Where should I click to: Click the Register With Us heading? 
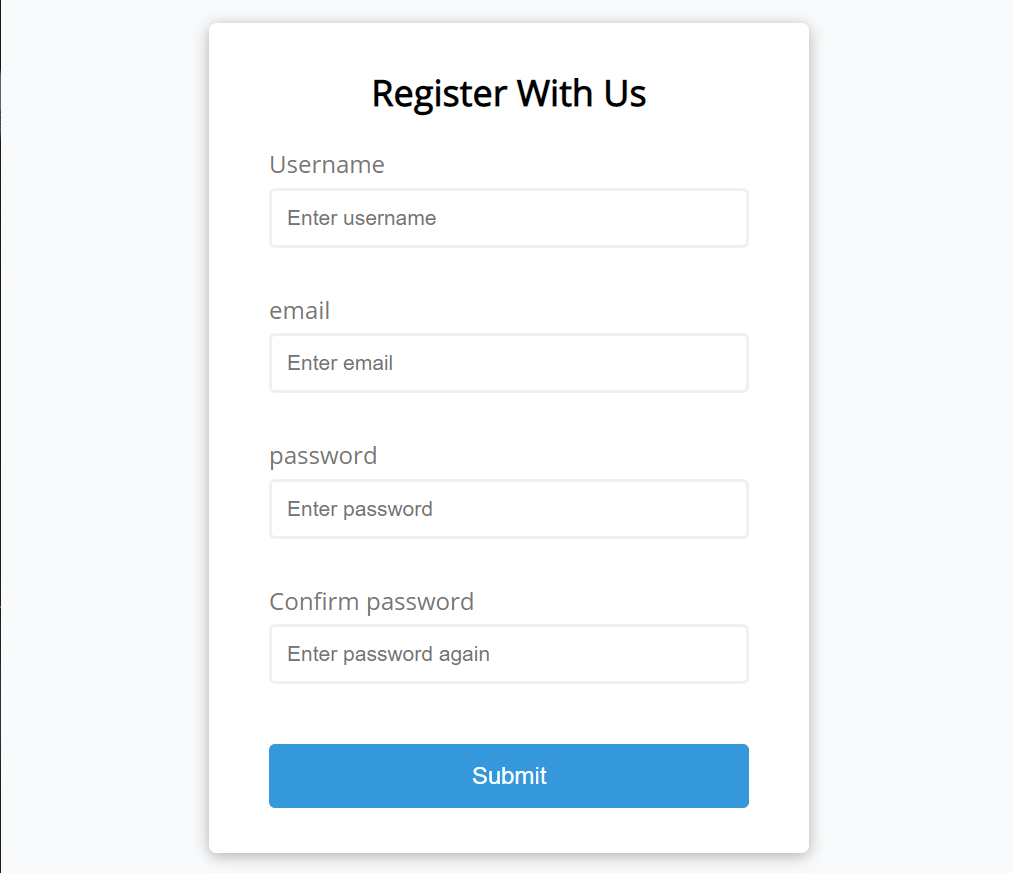point(508,93)
